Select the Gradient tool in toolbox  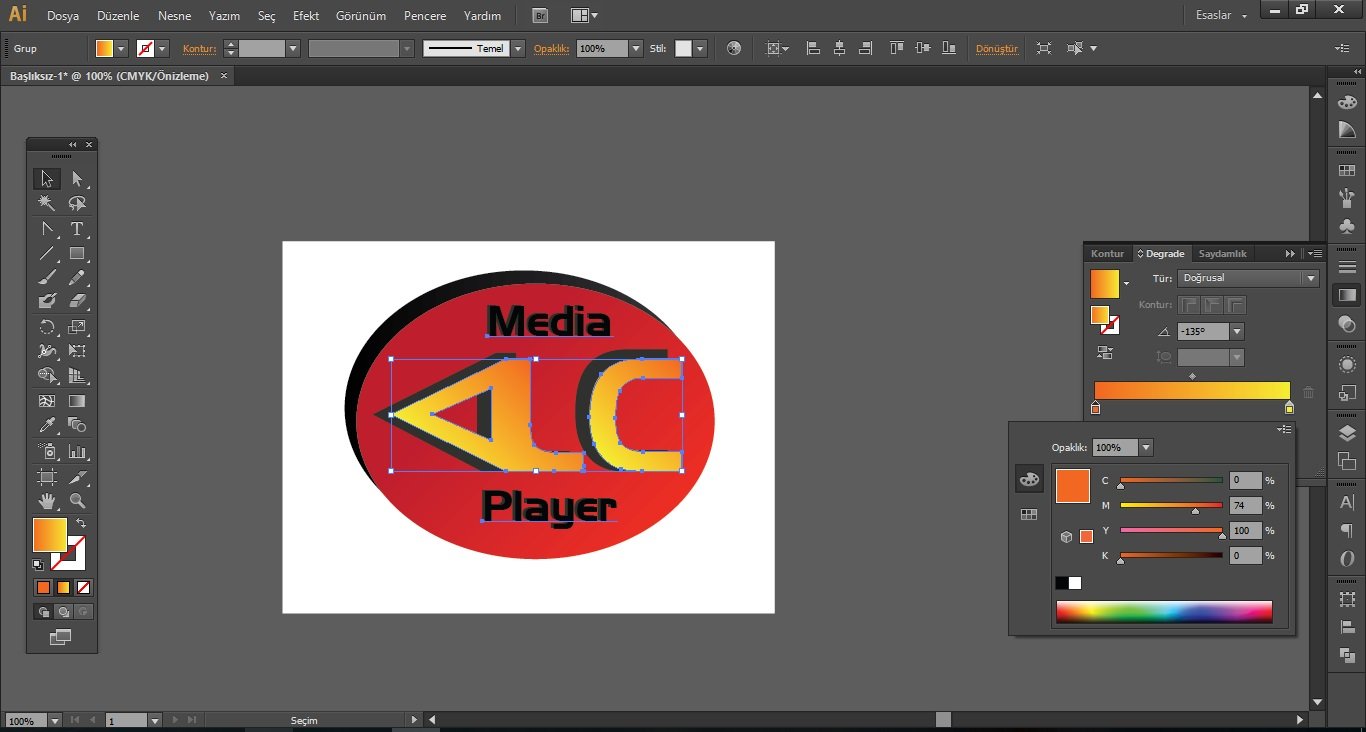coord(77,401)
